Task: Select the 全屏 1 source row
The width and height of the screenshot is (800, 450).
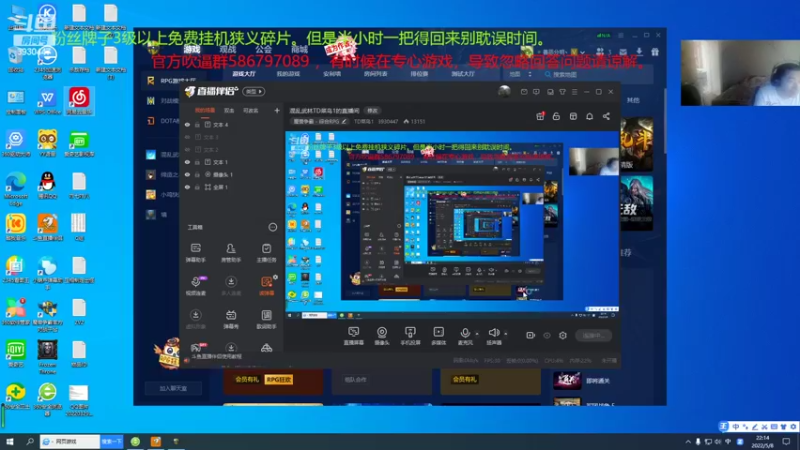Action: pos(231,187)
